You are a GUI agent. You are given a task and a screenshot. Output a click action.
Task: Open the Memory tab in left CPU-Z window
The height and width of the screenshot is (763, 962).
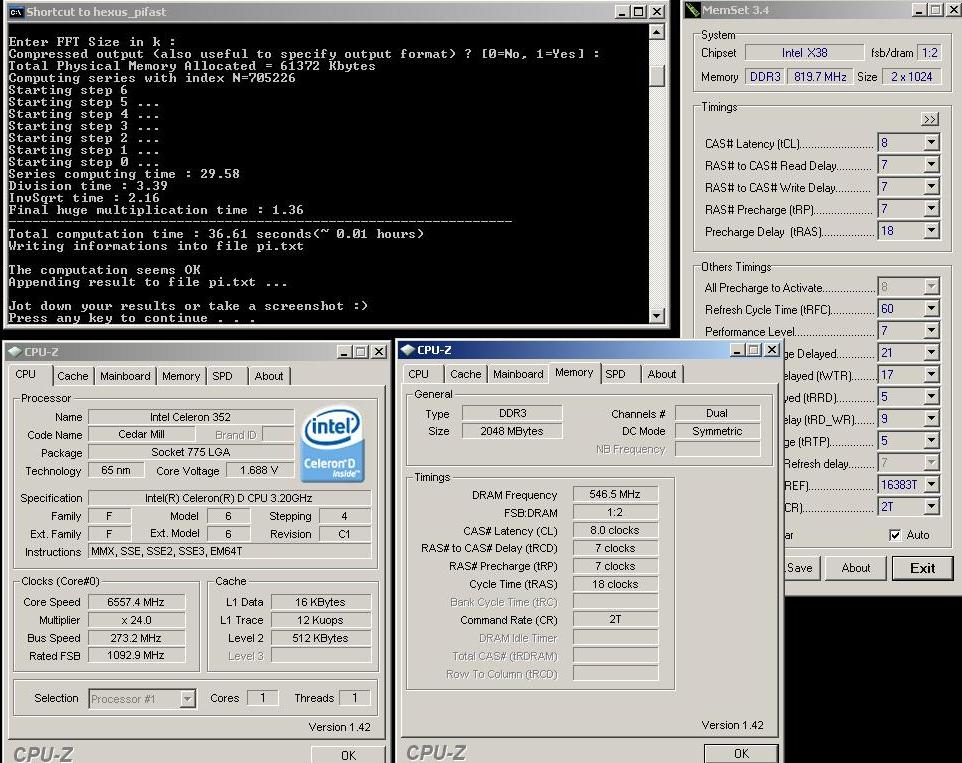tap(181, 376)
